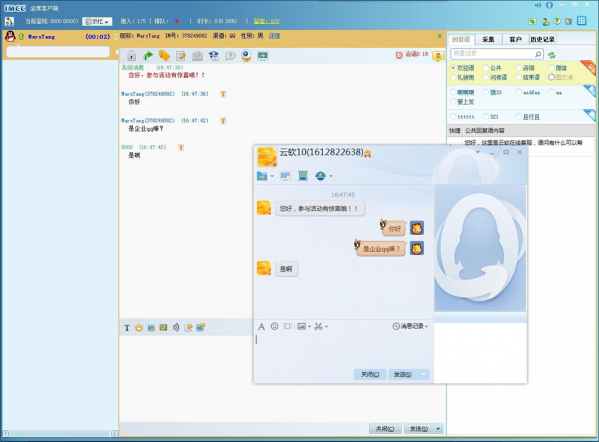This screenshot has height=442, width=599.
Task: Click the font "A" icon in QQ popup
Action: [x=261, y=326]
